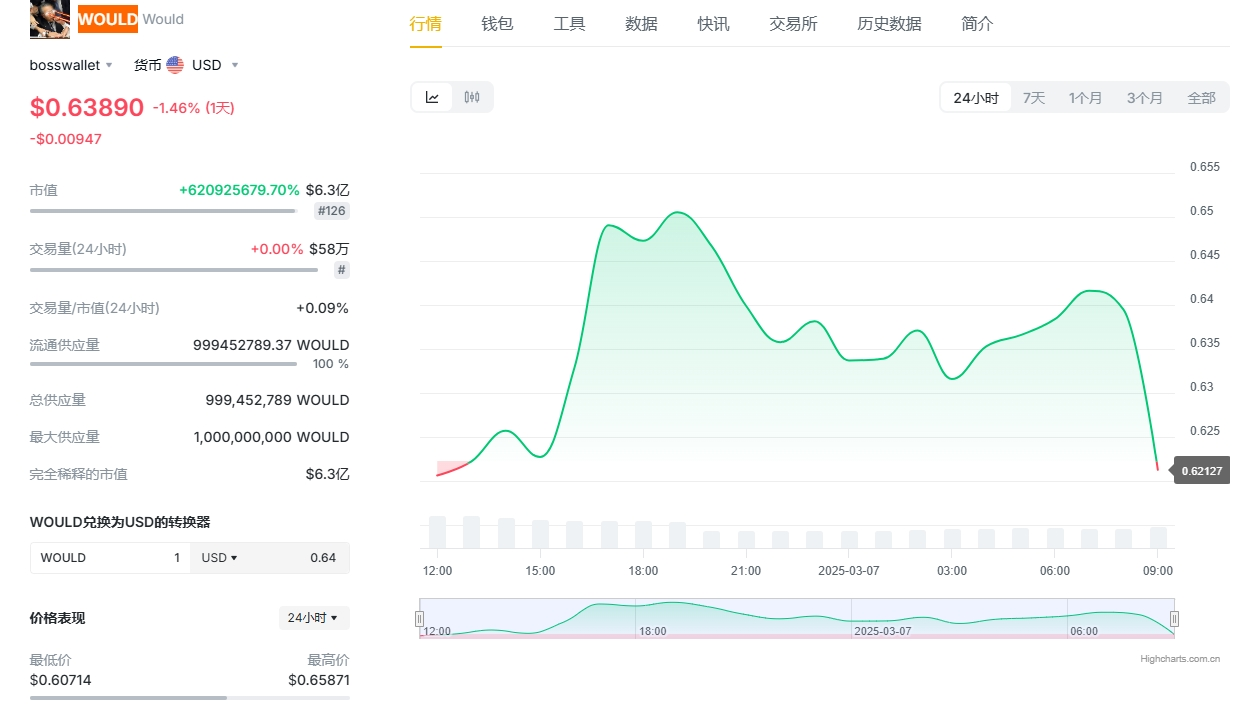This screenshot has height=716, width=1248.
Task: Open the USD currency selector dropdown
Action: (214, 65)
